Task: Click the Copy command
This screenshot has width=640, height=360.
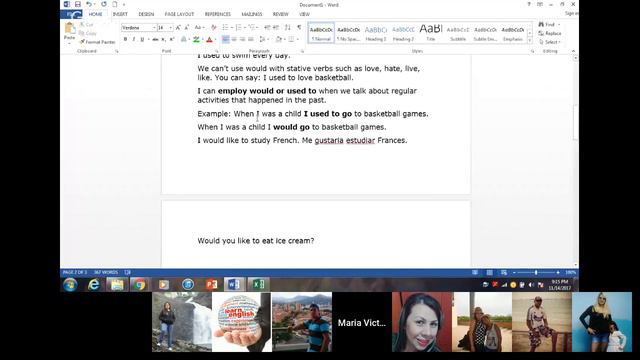Action: (x=88, y=33)
